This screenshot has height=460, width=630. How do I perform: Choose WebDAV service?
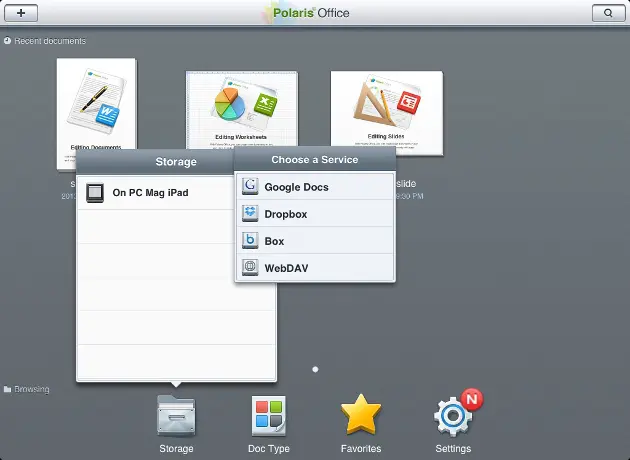coord(315,268)
